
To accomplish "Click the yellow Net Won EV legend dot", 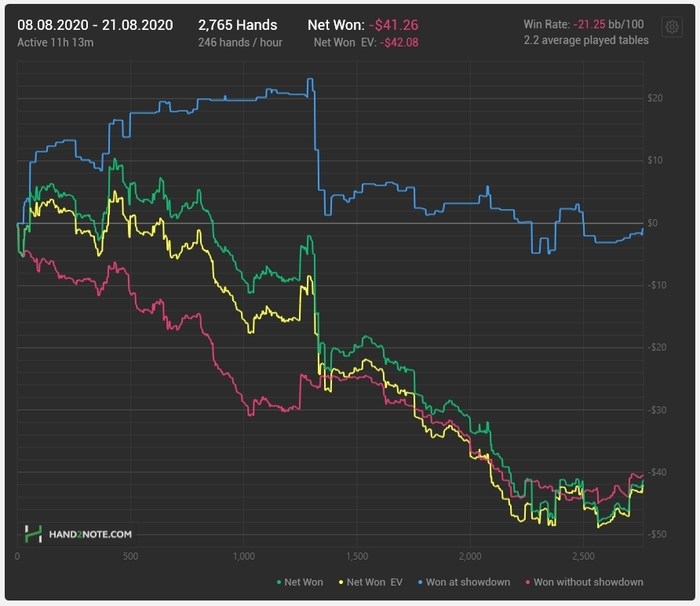I will tap(341, 582).
